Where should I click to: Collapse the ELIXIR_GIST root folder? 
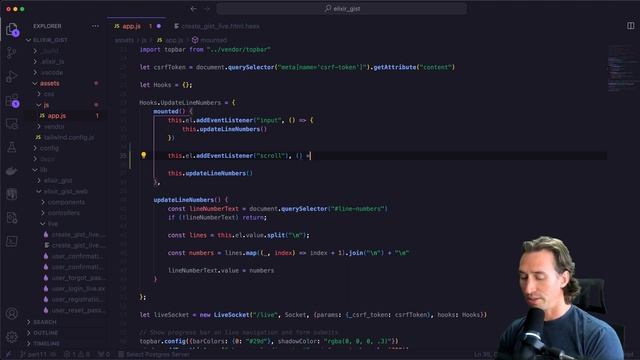pos(47,40)
